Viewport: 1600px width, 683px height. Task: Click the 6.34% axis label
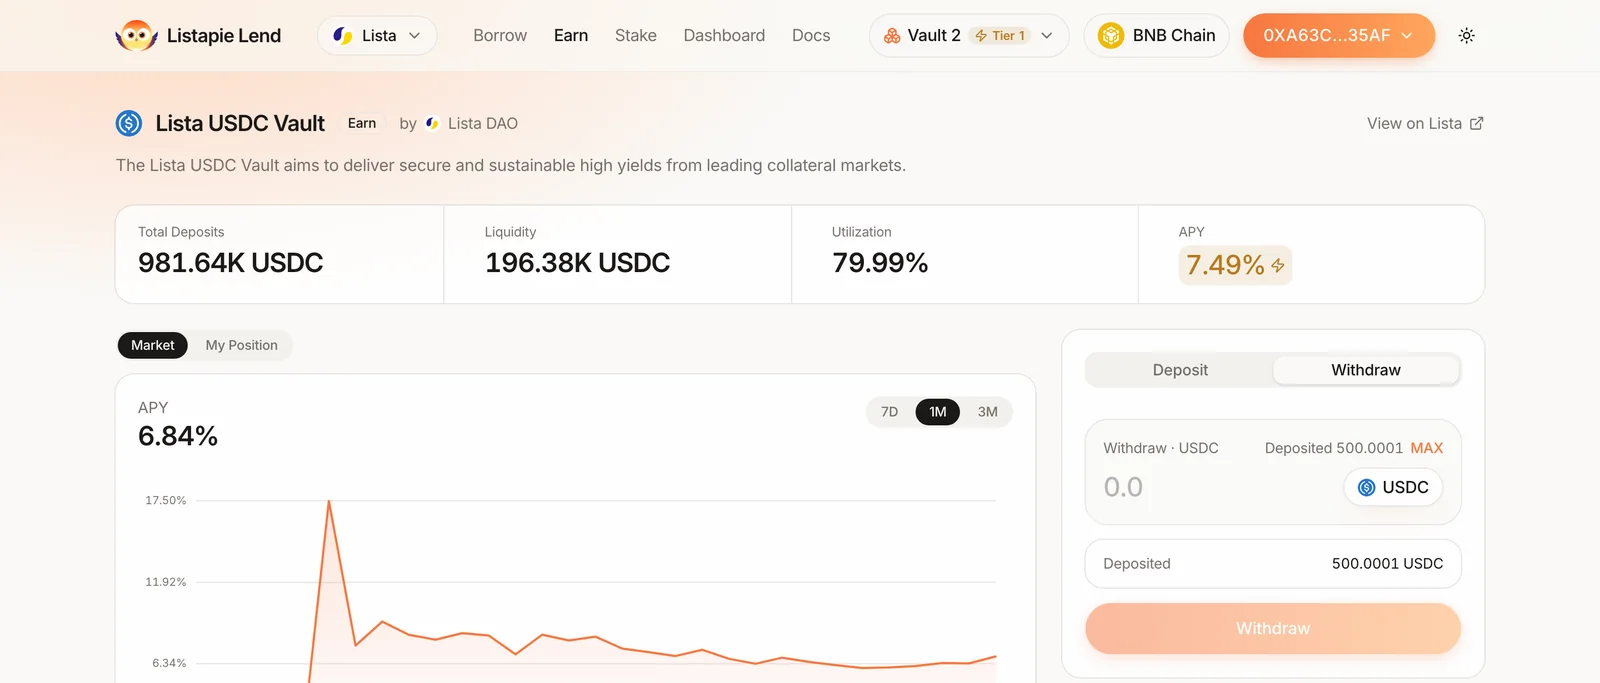(169, 663)
